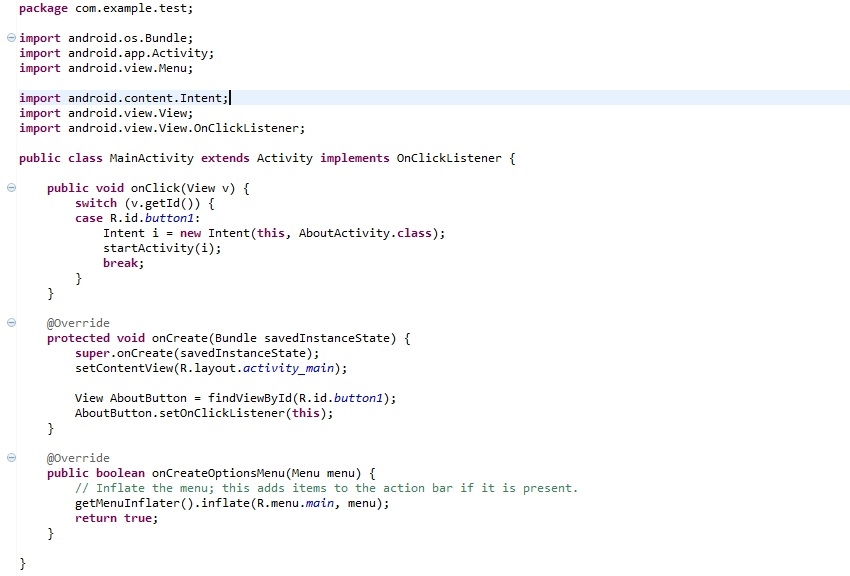850x576 pixels.
Task: Click 'import android.app.Activity;' line
Action: 117,53
